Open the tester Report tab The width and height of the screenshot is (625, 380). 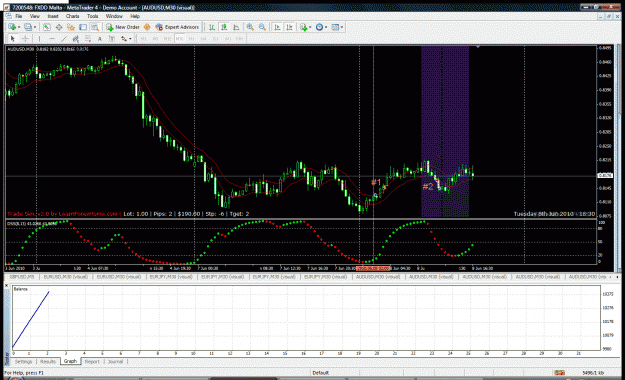coord(92,362)
